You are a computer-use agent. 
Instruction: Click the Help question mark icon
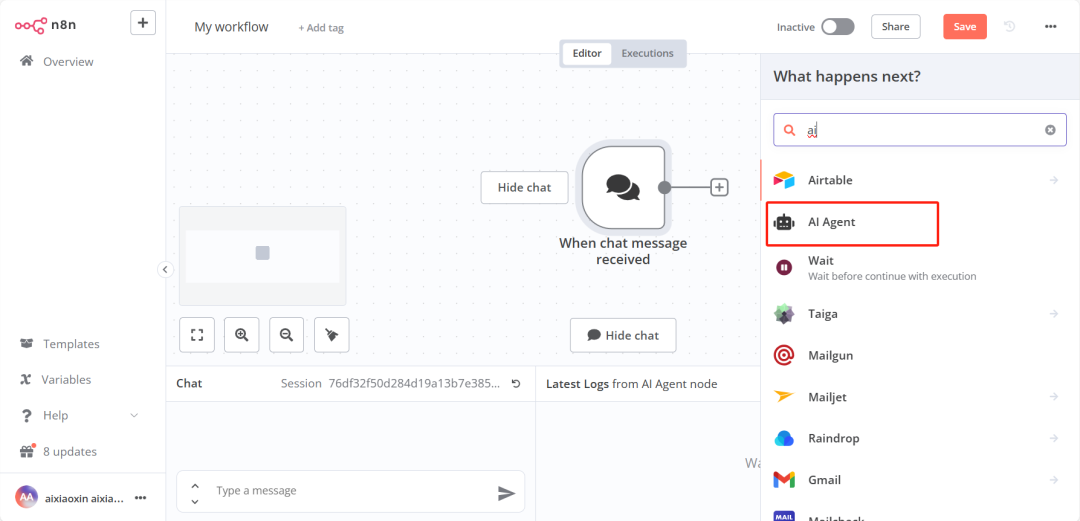point(27,416)
